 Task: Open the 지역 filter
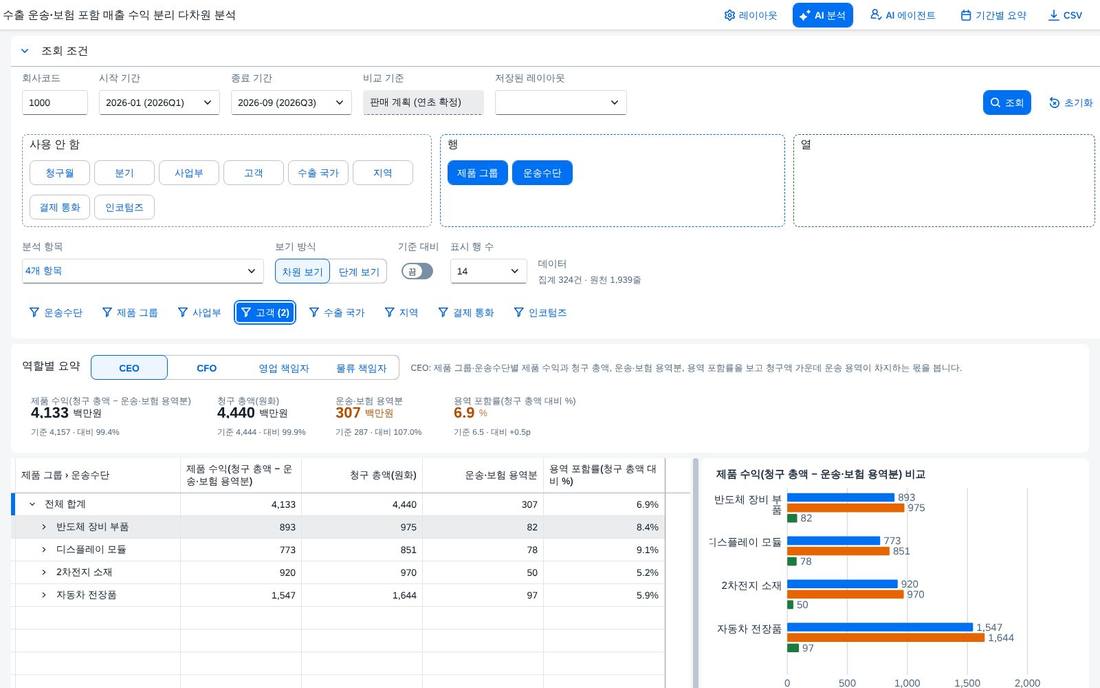401,312
